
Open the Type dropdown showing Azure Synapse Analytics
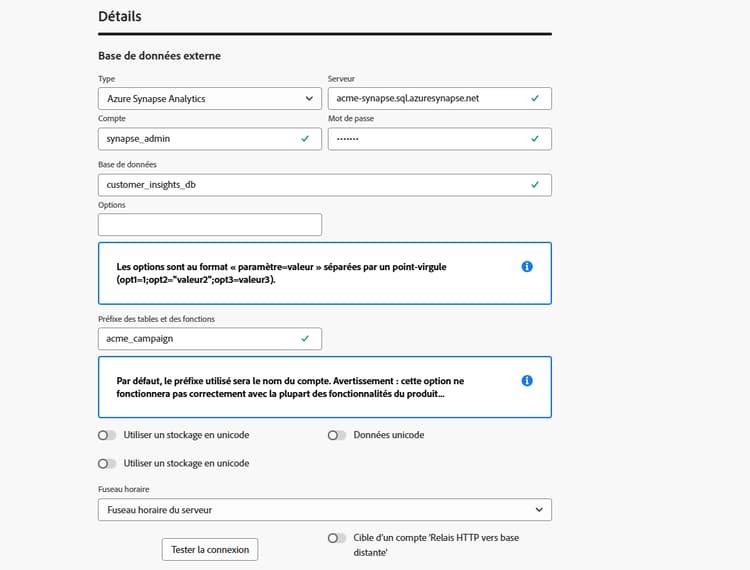pyautogui.click(x=210, y=99)
